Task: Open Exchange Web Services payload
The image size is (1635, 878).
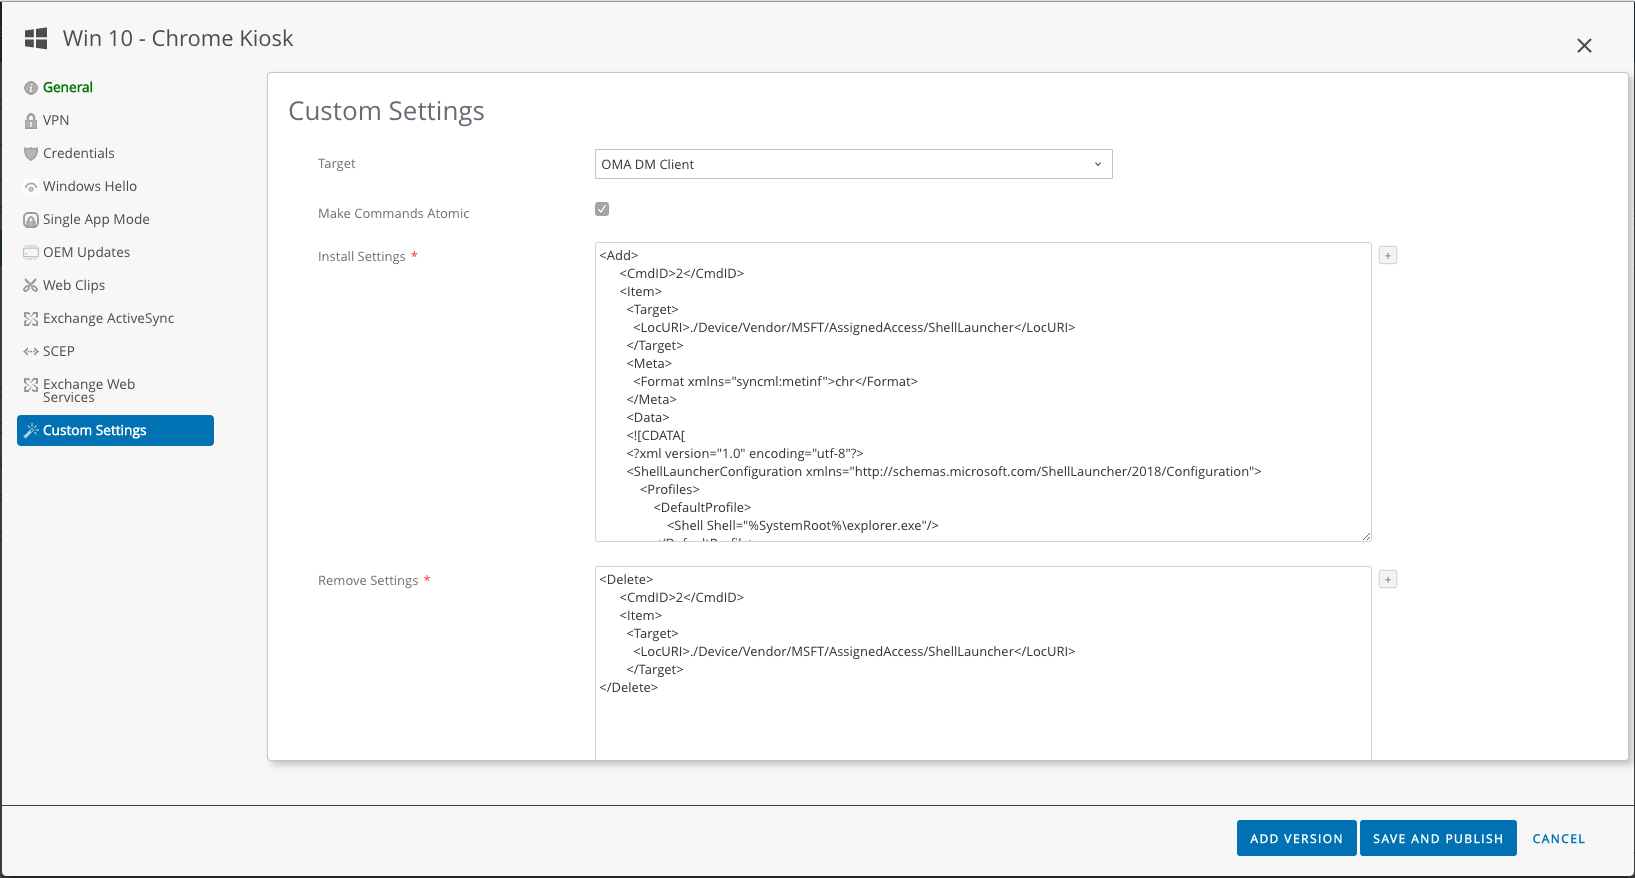Action: (89, 391)
